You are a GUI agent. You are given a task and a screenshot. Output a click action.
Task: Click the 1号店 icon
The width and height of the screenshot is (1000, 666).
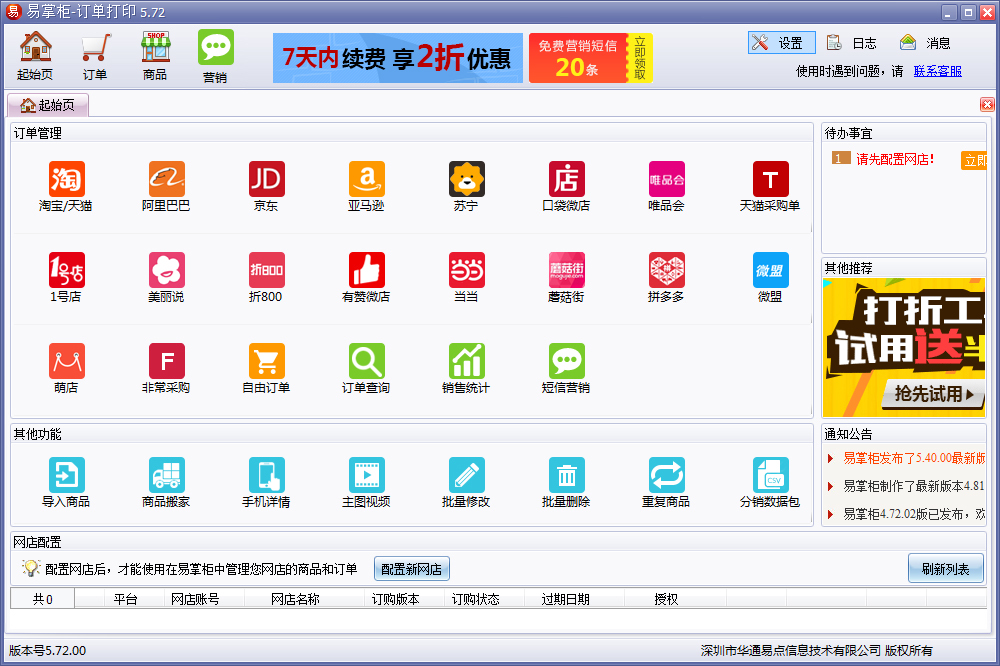(x=66, y=277)
